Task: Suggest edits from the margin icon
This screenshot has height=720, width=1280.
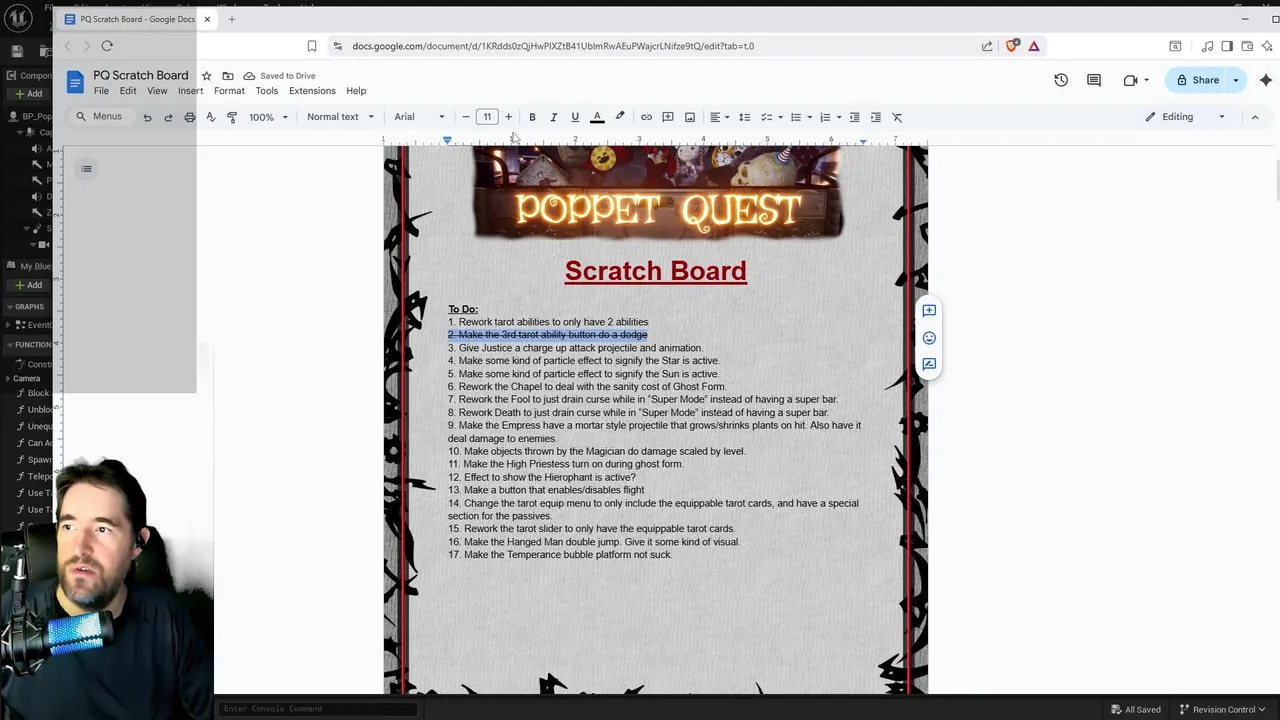Action: pos(929,364)
